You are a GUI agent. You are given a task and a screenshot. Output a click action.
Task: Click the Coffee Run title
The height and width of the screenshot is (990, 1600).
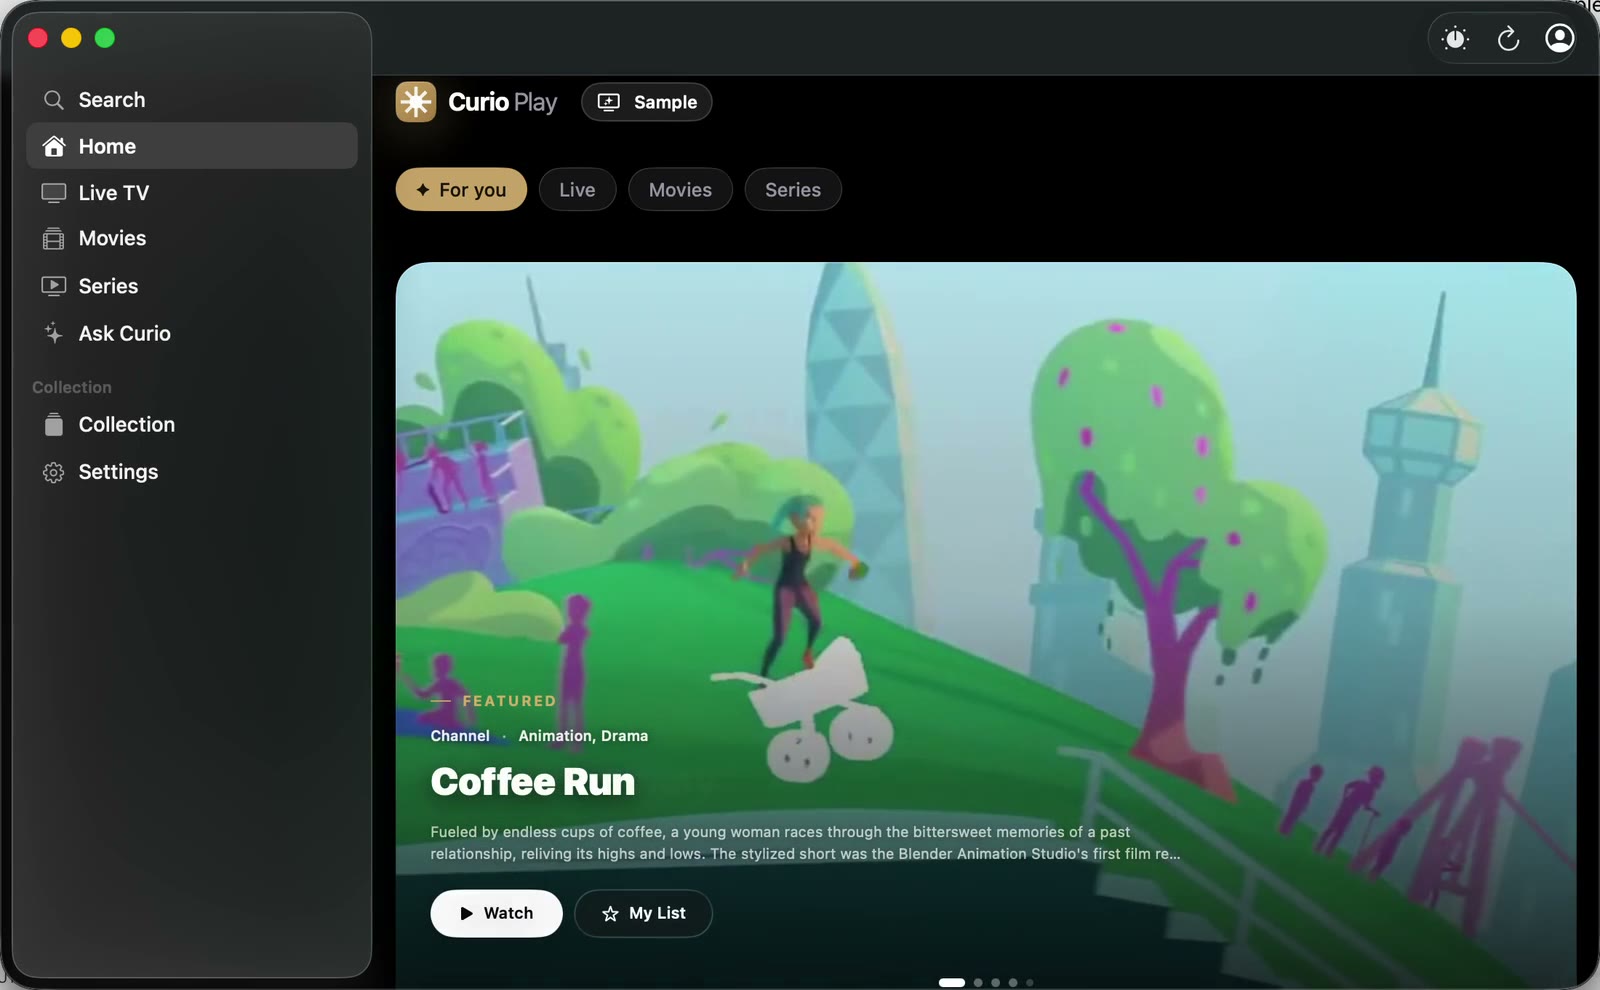tap(533, 782)
